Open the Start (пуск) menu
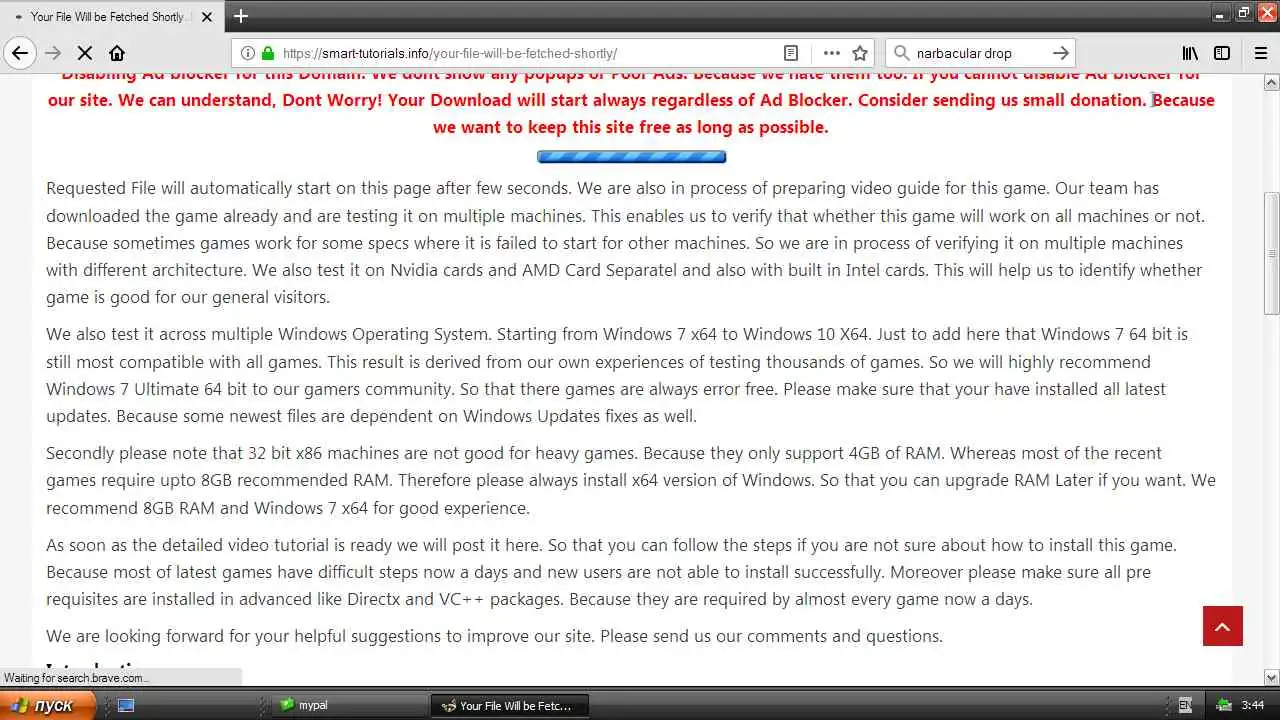The height and width of the screenshot is (720, 1280). (x=46, y=705)
